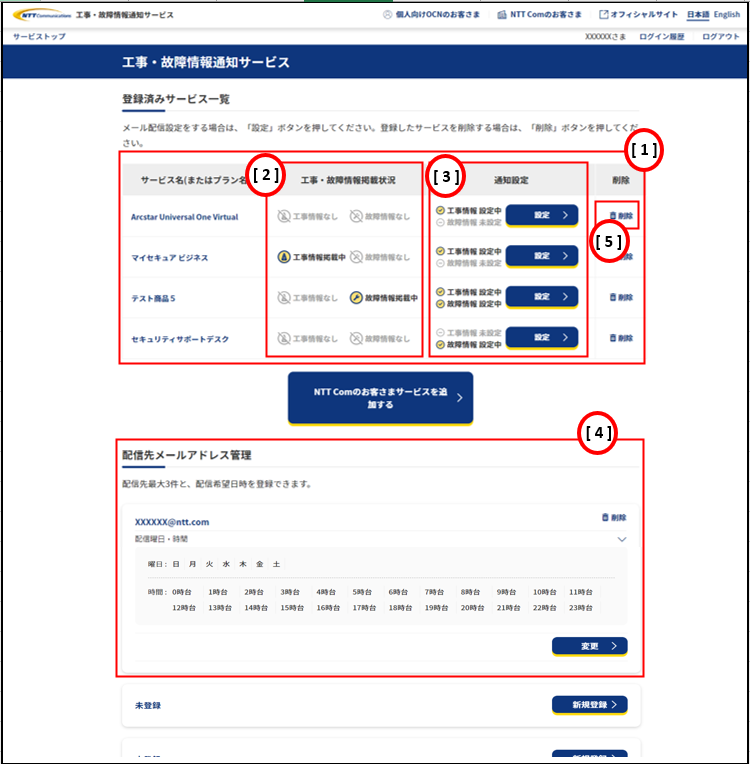Switch language to English
750x764 pixels.
(x=727, y=15)
